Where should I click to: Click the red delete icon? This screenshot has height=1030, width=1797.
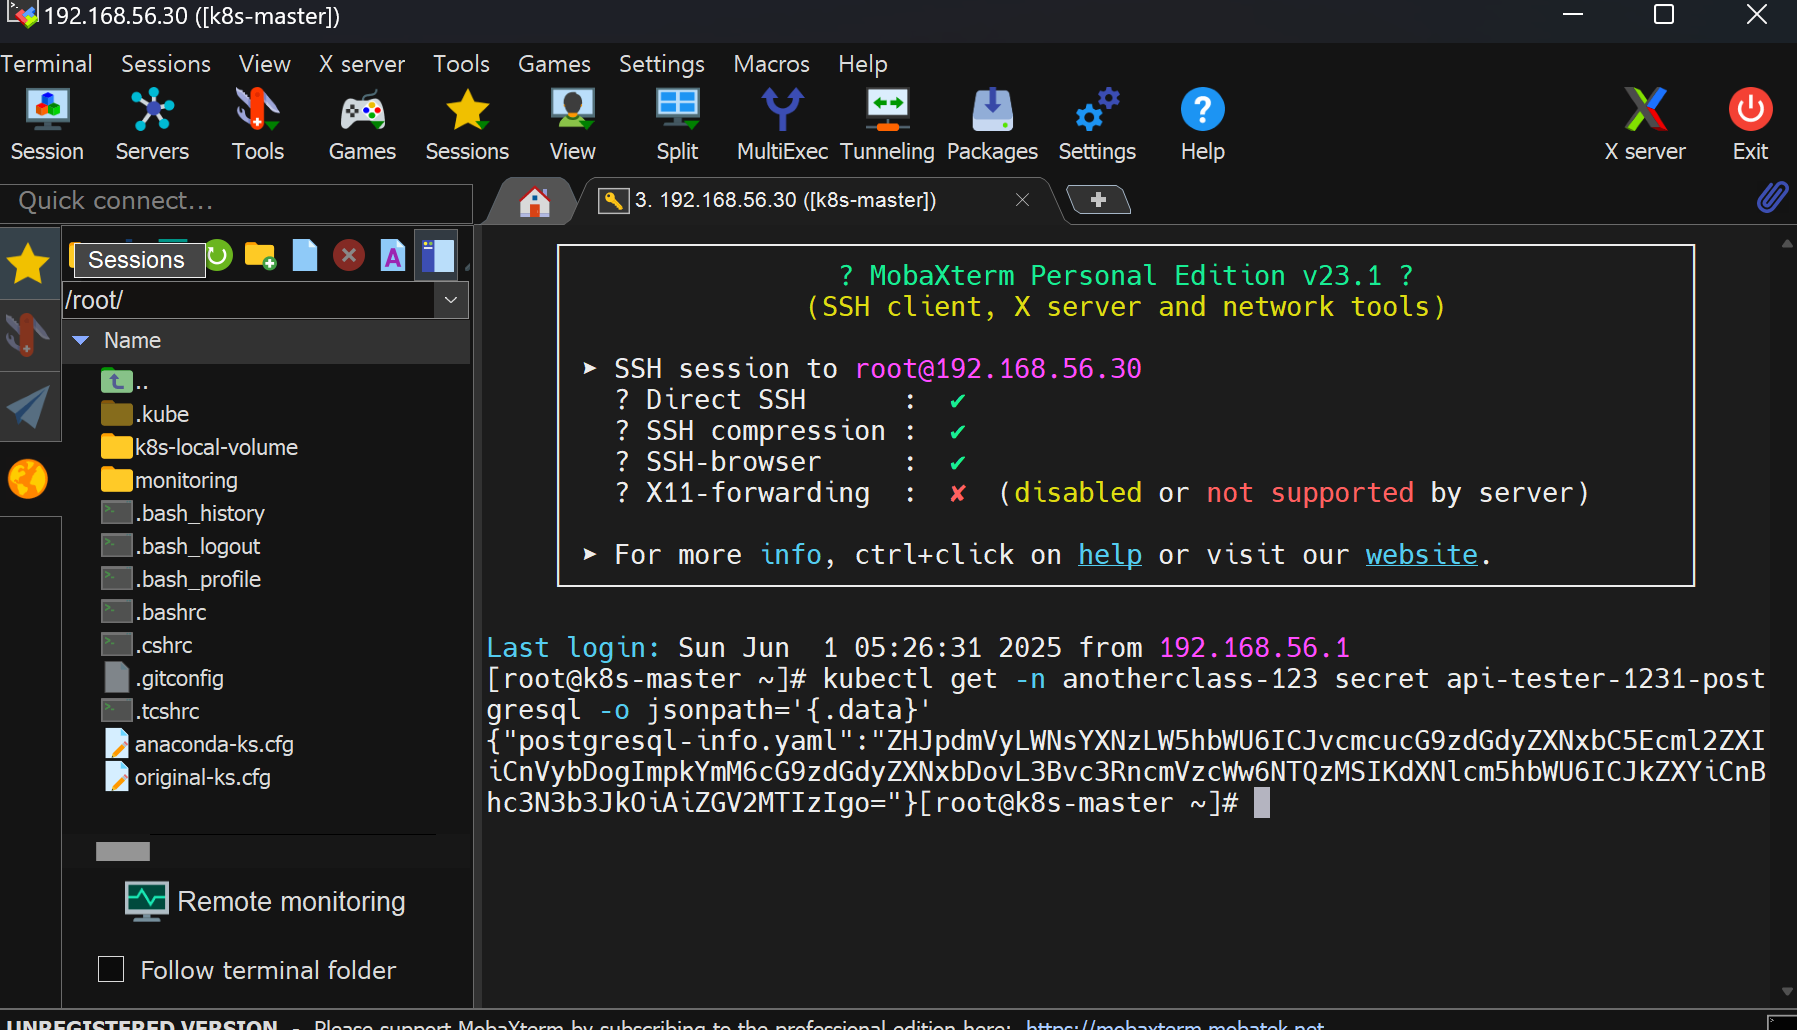[x=348, y=256]
